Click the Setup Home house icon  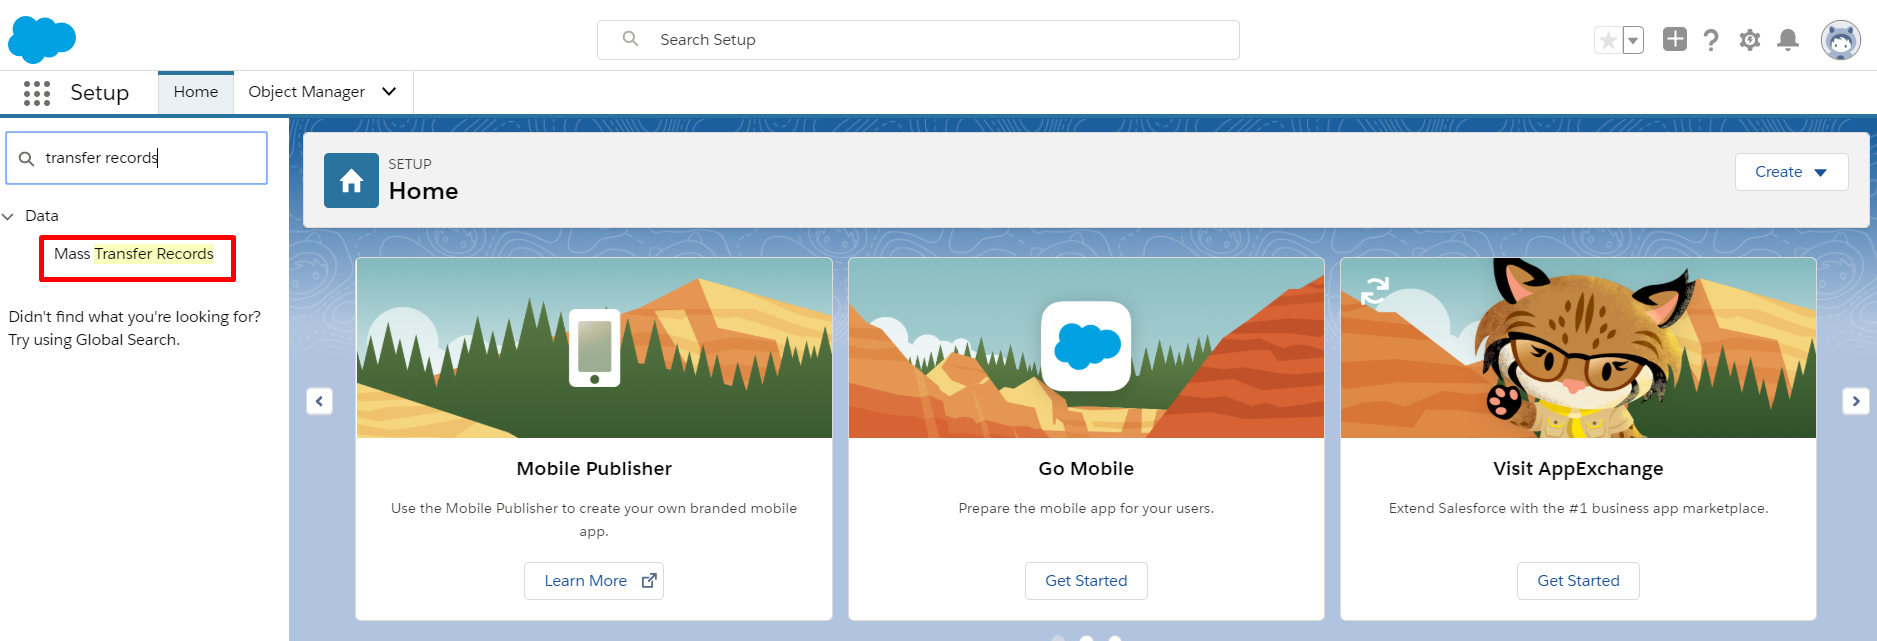tap(351, 180)
